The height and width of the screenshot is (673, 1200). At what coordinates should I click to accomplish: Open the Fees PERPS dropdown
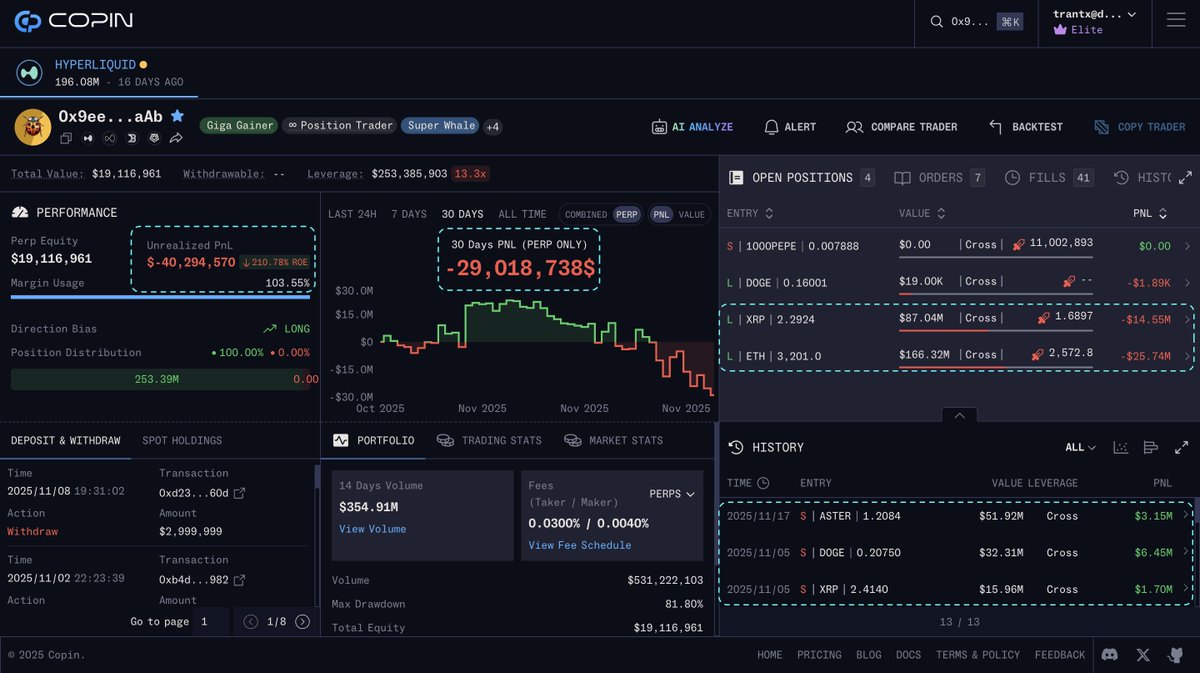tap(672, 494)
